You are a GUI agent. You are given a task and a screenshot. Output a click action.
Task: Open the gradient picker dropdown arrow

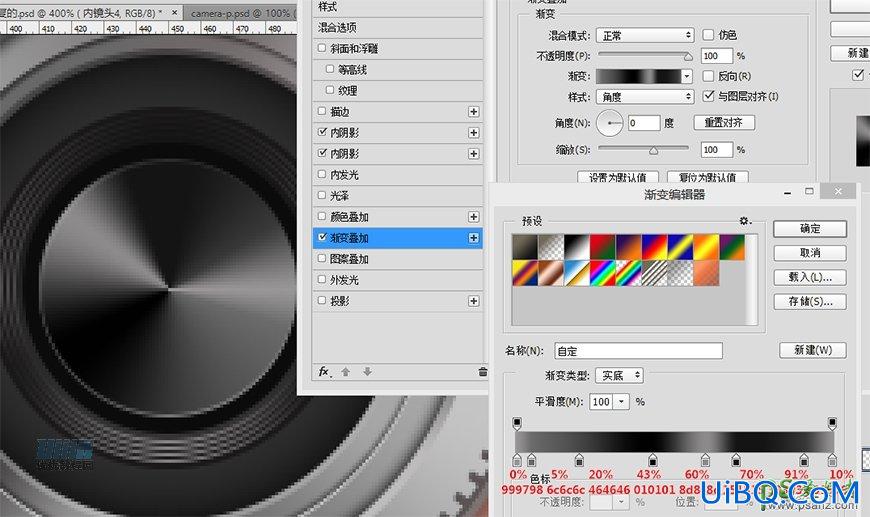coord(687,76)
